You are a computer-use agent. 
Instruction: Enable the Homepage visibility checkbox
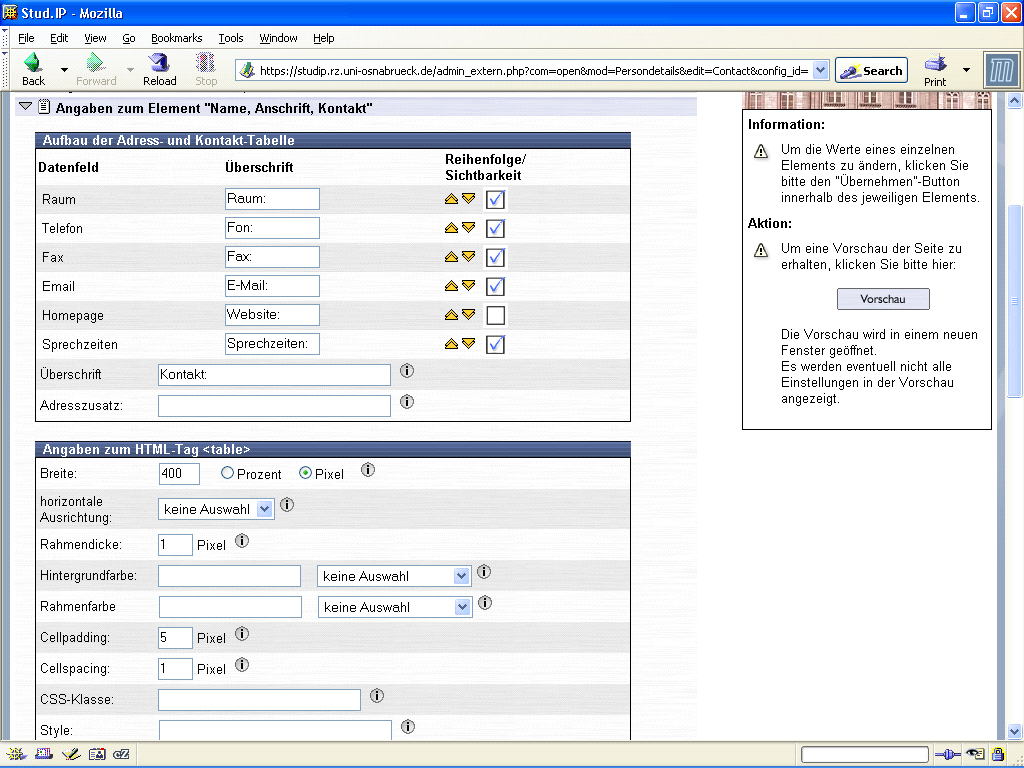[x=495, y=316]
